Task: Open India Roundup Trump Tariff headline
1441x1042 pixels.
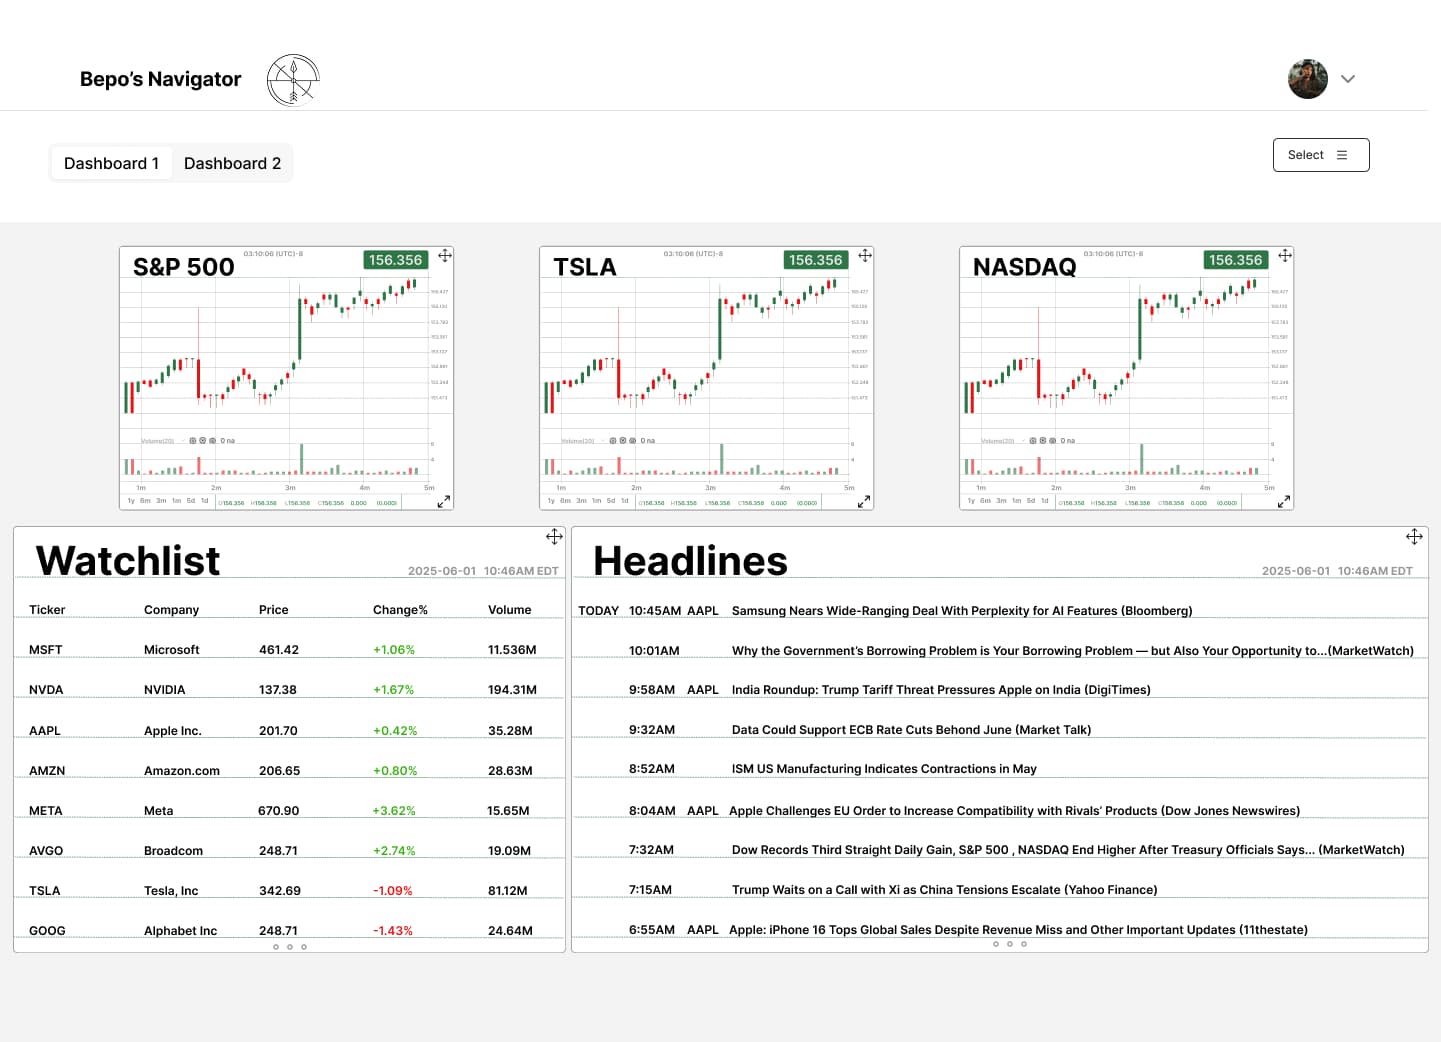Action: [x=941, y=690]
